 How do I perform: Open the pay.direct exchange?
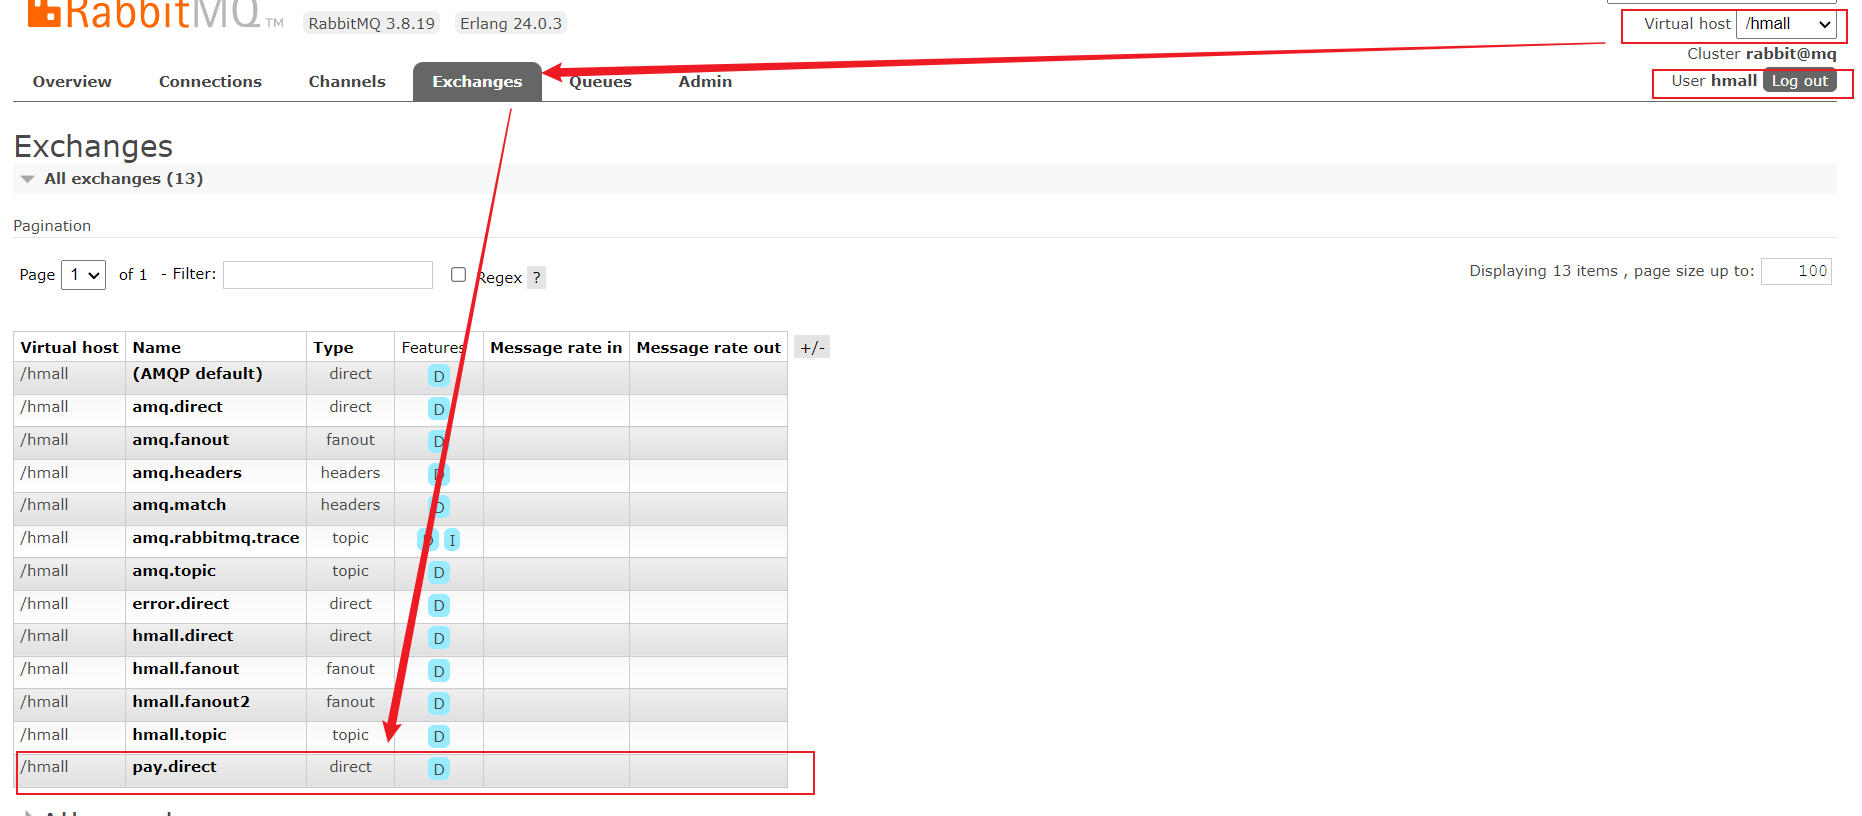[174, 767]
